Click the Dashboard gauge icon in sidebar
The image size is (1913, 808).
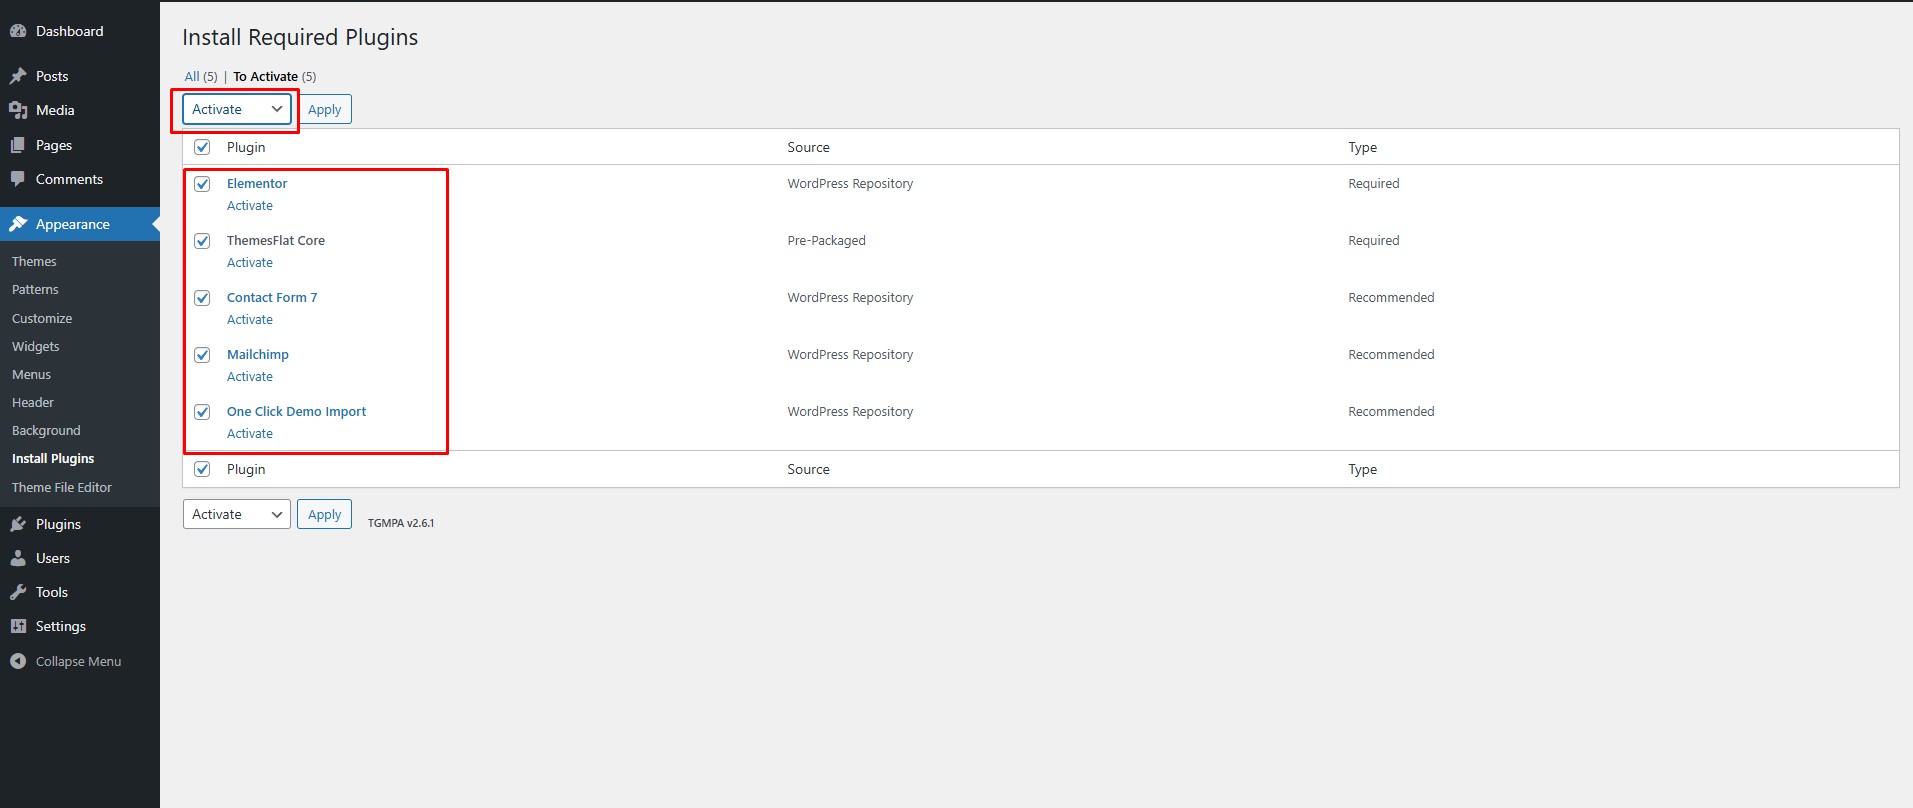(18, 31)
